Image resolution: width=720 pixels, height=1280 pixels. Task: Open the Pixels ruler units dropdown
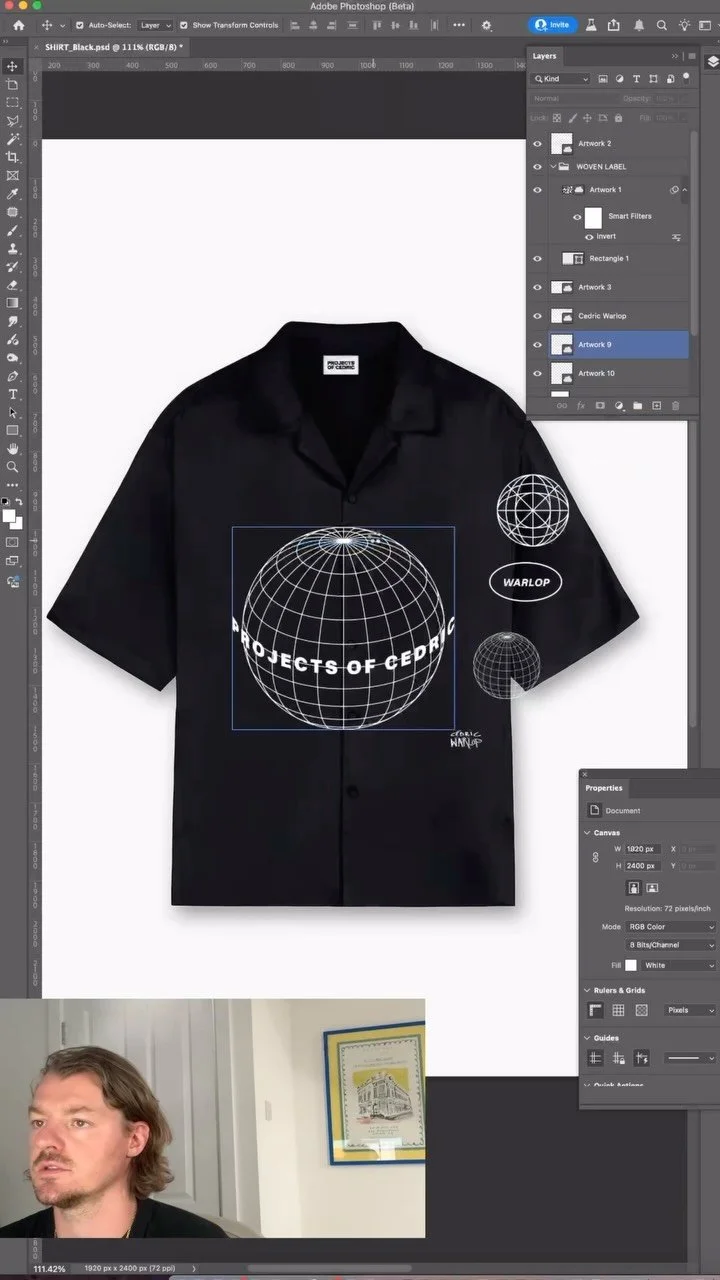[x=691, y=1010]
